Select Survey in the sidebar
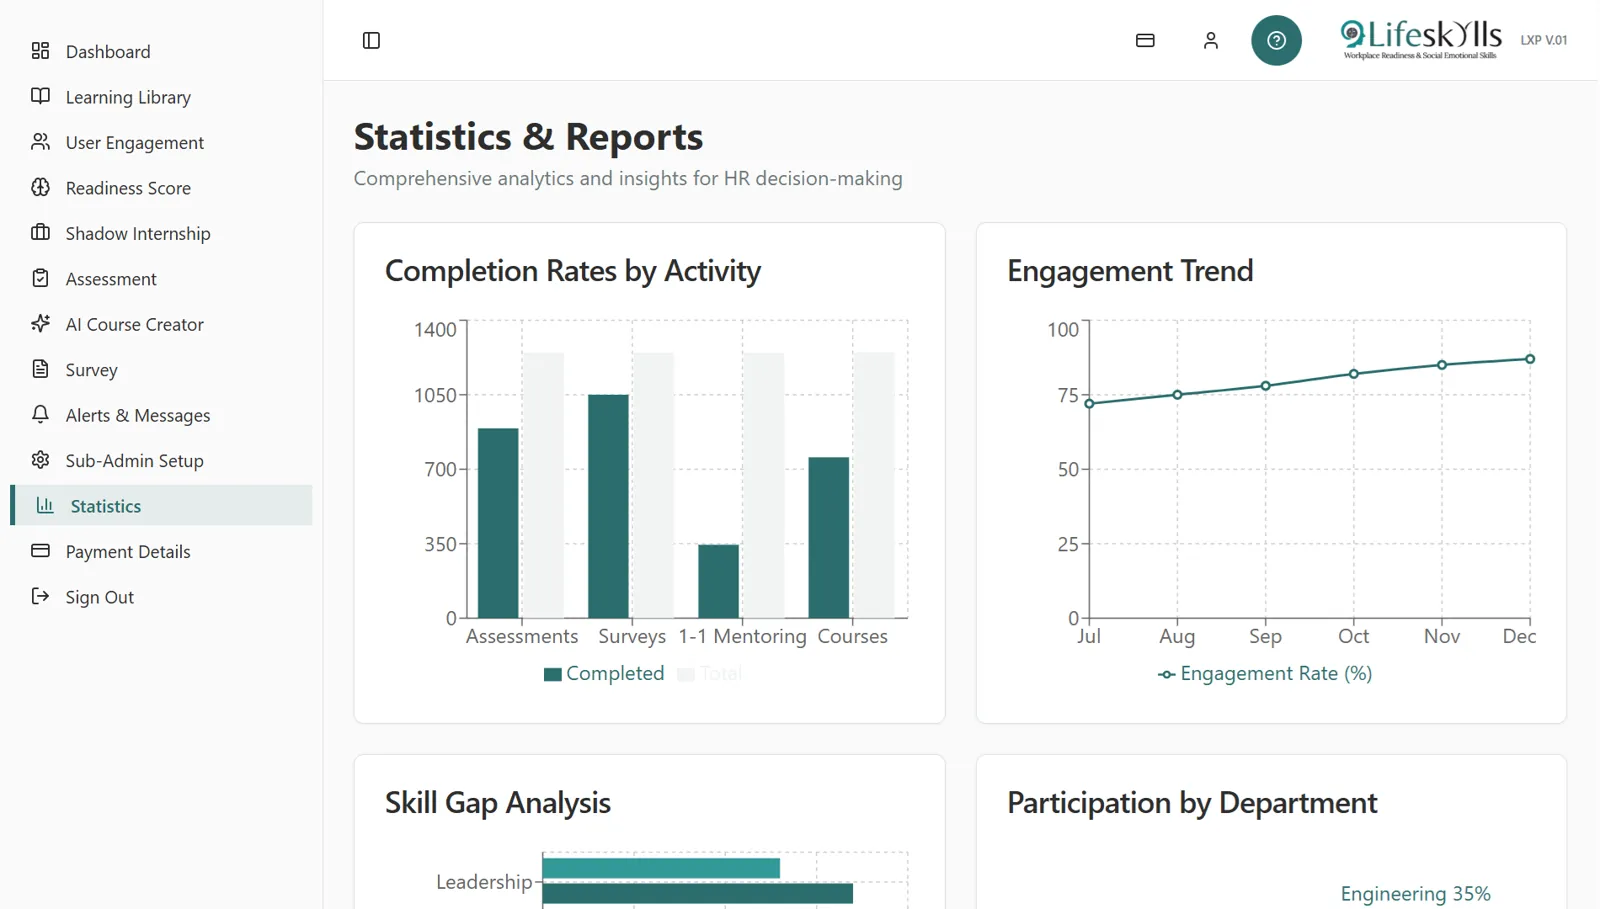 [161, 370]
